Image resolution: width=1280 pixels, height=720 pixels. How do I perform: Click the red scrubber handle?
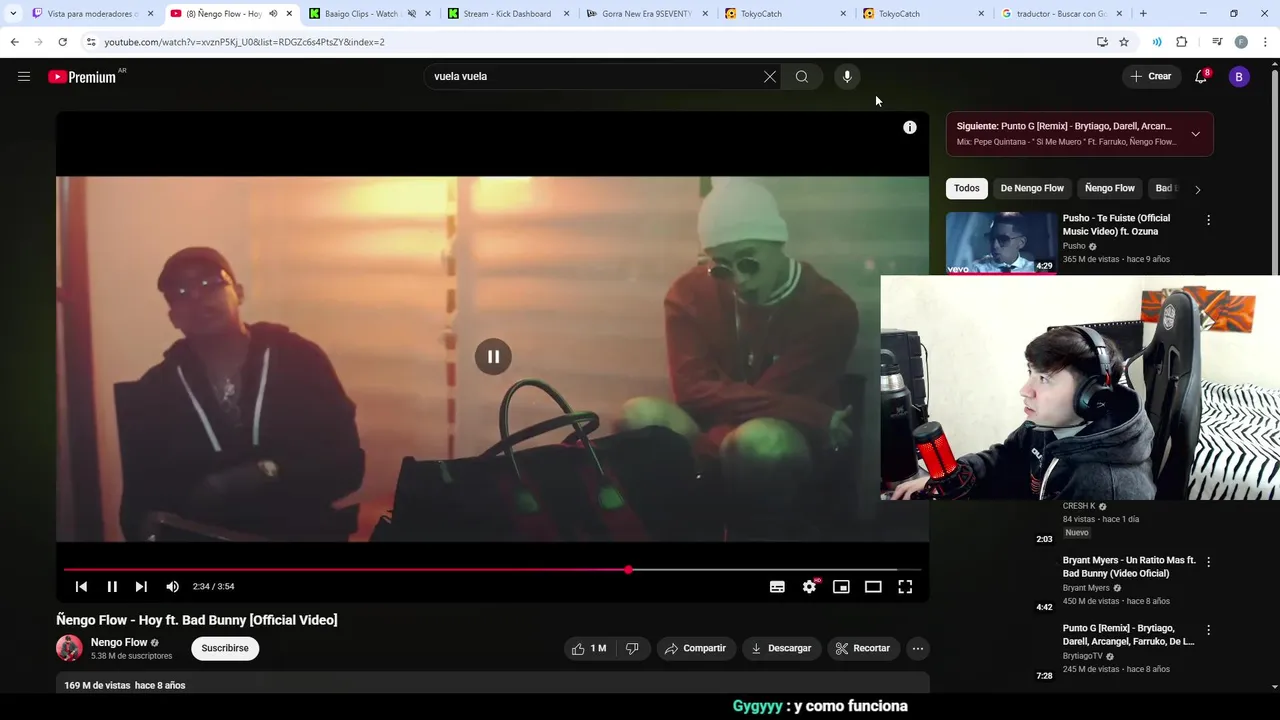point(628,570)
